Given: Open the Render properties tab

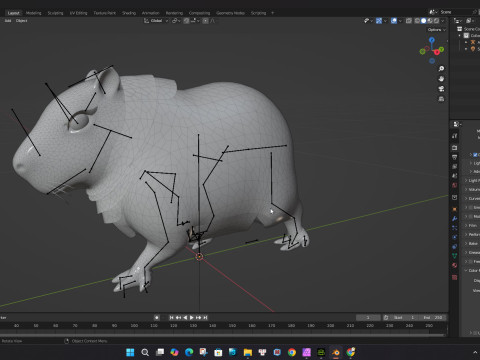Looking at the screenshot, I should (x=455, y=147).
